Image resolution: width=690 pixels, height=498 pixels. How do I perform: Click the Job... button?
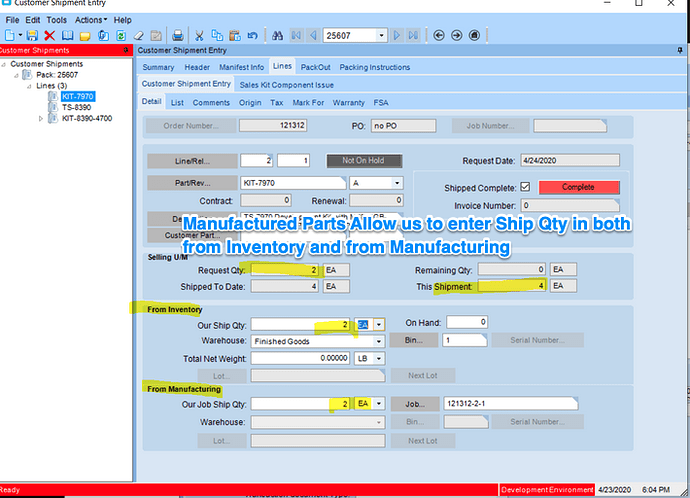point(417,403)
